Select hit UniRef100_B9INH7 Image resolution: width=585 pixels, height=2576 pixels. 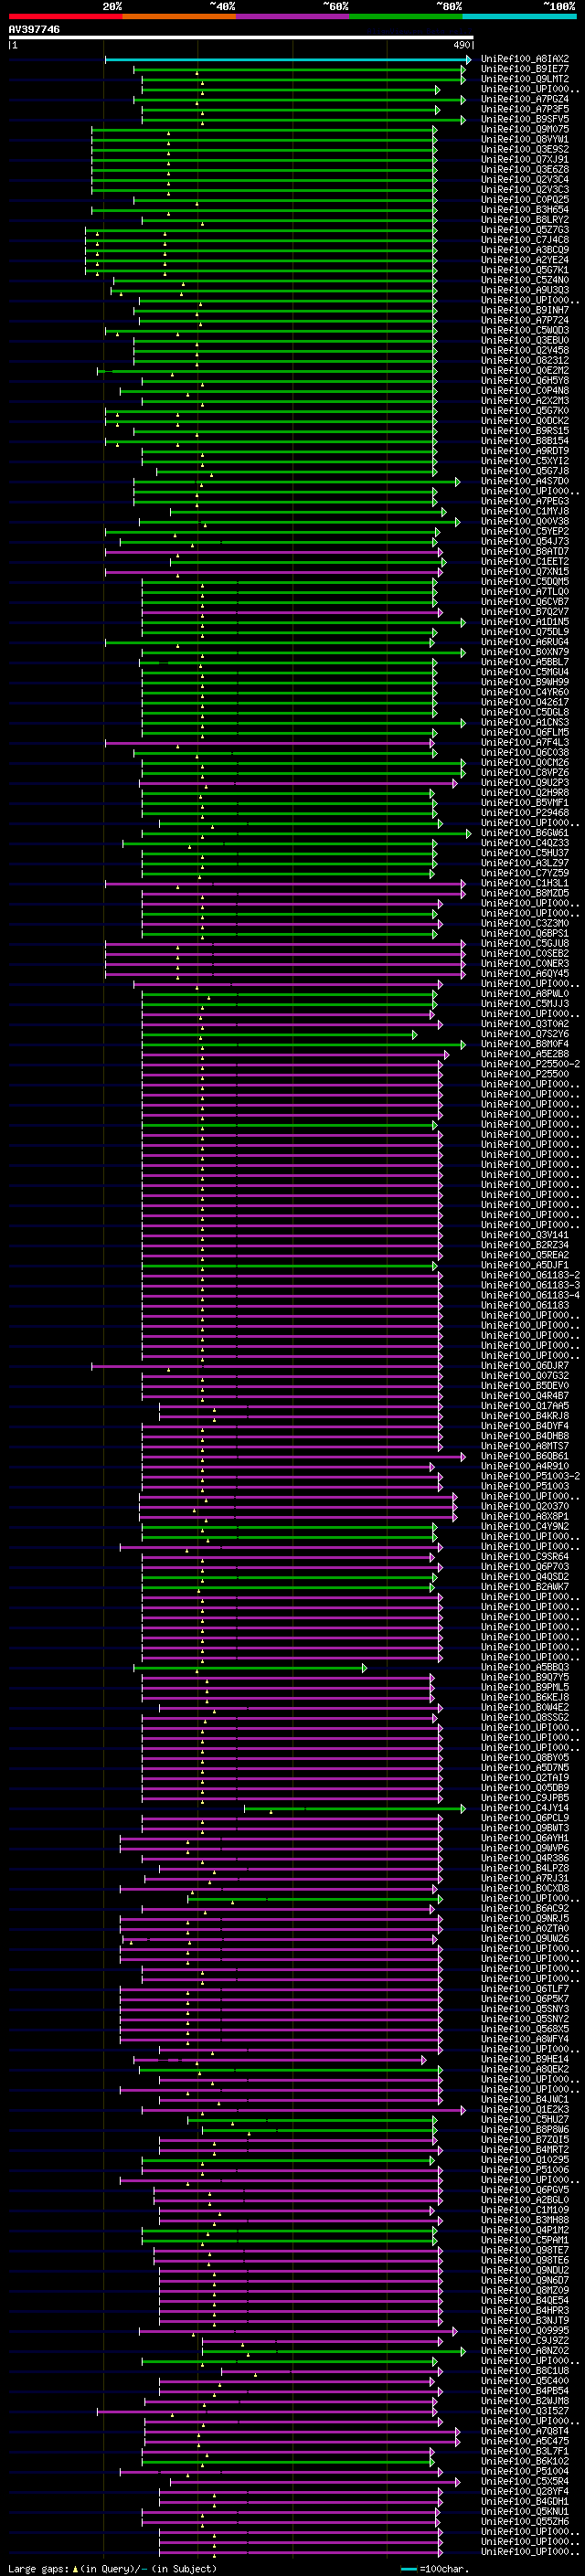click(525, 310)
